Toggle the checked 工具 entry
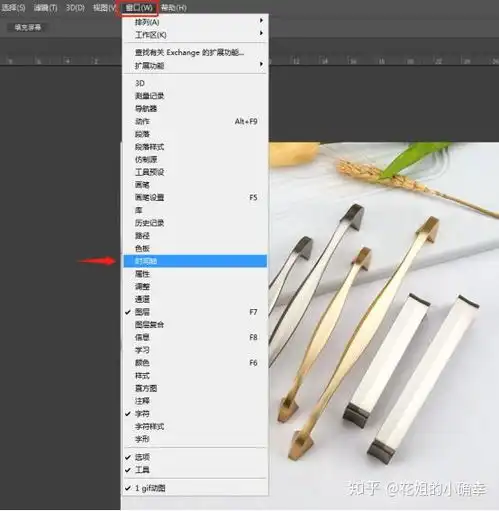This screenshot has width=499, height=511. click(x=195, y=470)
